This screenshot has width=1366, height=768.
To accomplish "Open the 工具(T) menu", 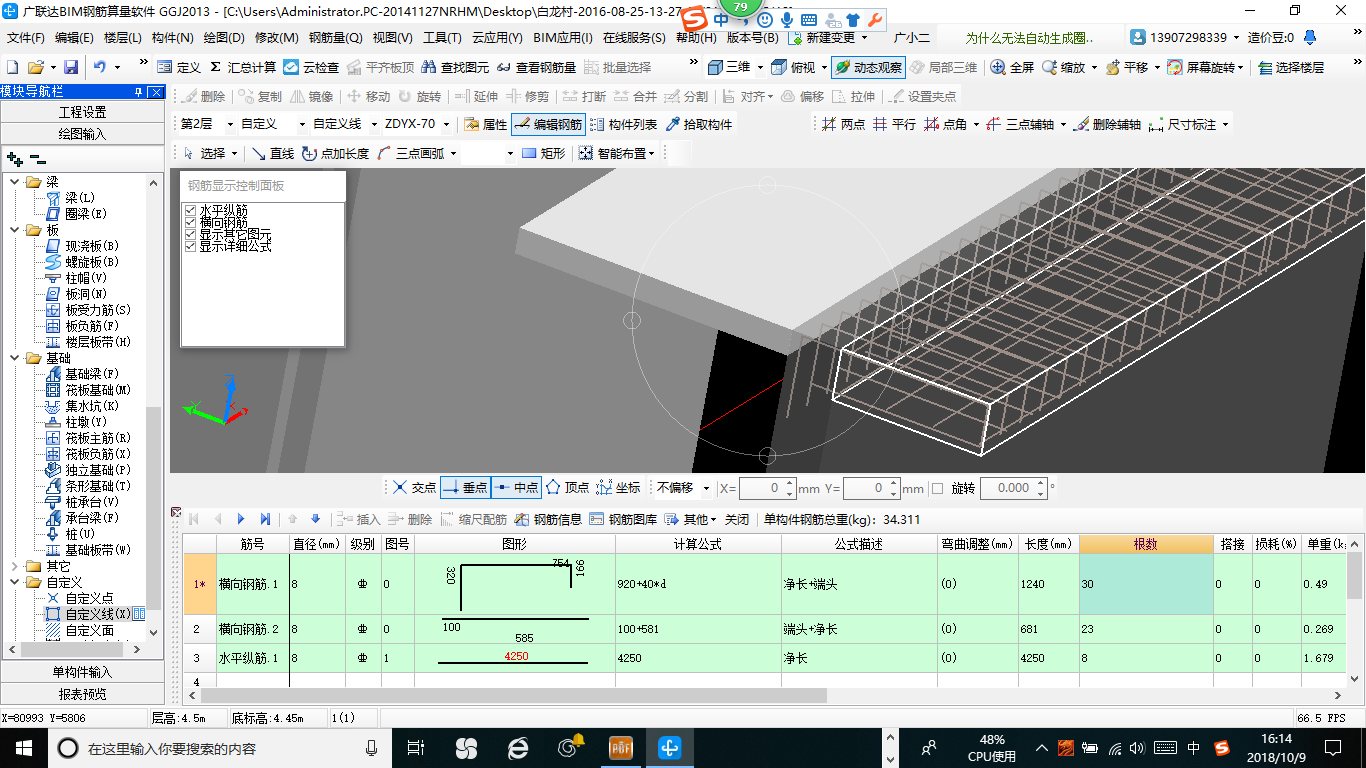I will click(x=442, y=38).
